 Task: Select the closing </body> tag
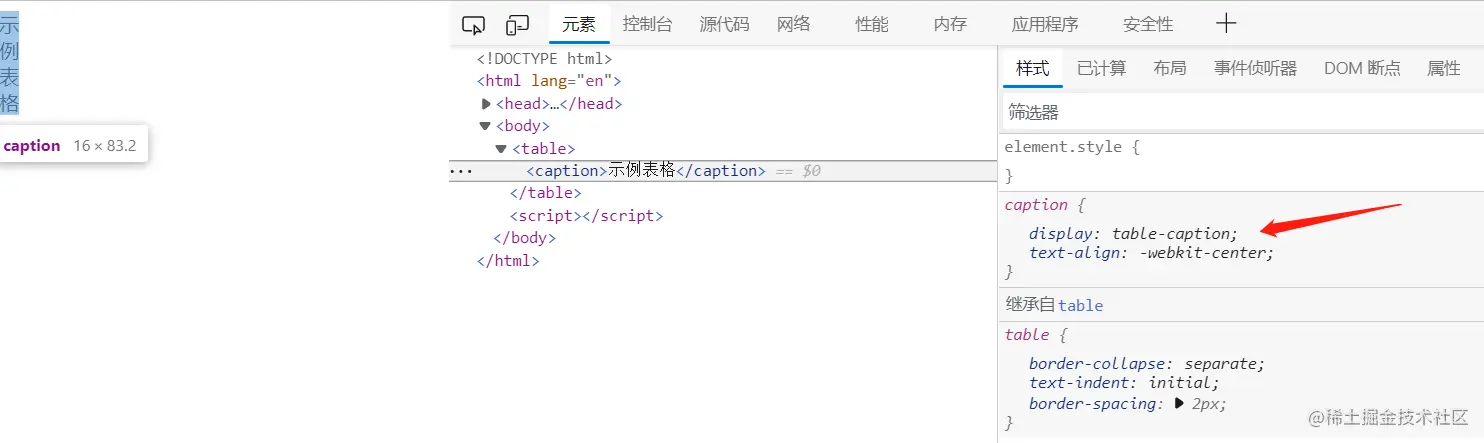pyautogui.click(x=524, y=238)
